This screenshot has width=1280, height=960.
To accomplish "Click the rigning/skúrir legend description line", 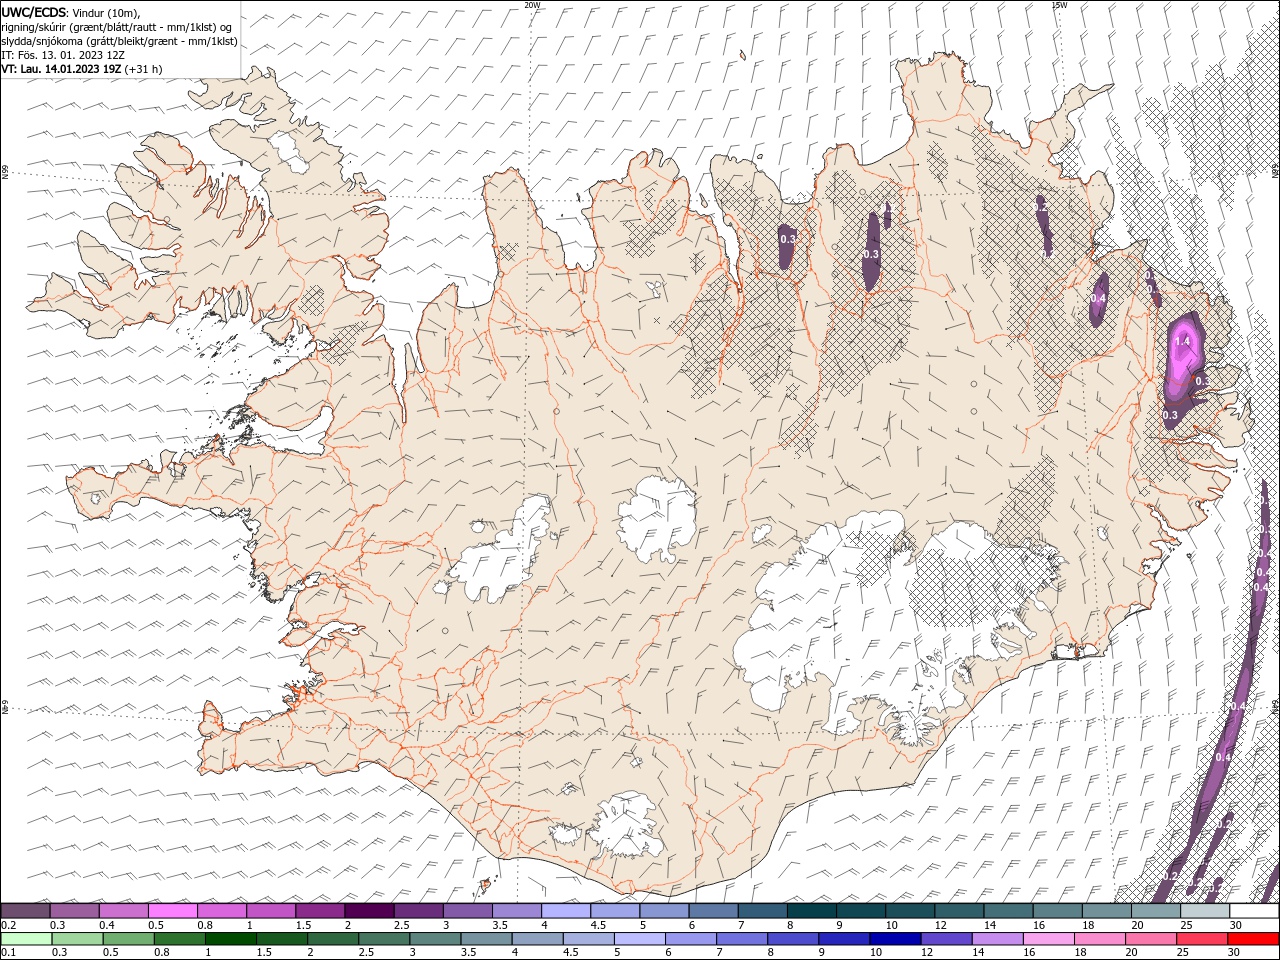I will 117,27.
